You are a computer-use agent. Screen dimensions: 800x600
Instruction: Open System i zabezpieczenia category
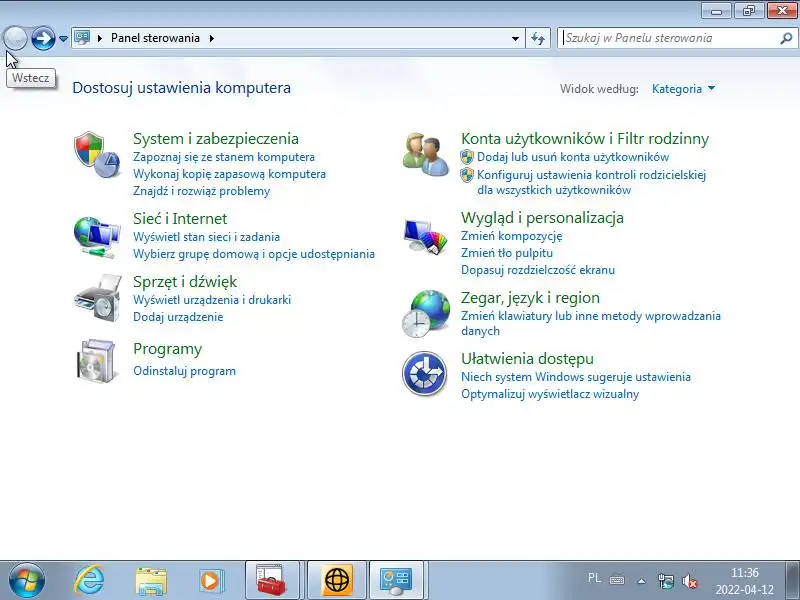[x=216, y=138]
